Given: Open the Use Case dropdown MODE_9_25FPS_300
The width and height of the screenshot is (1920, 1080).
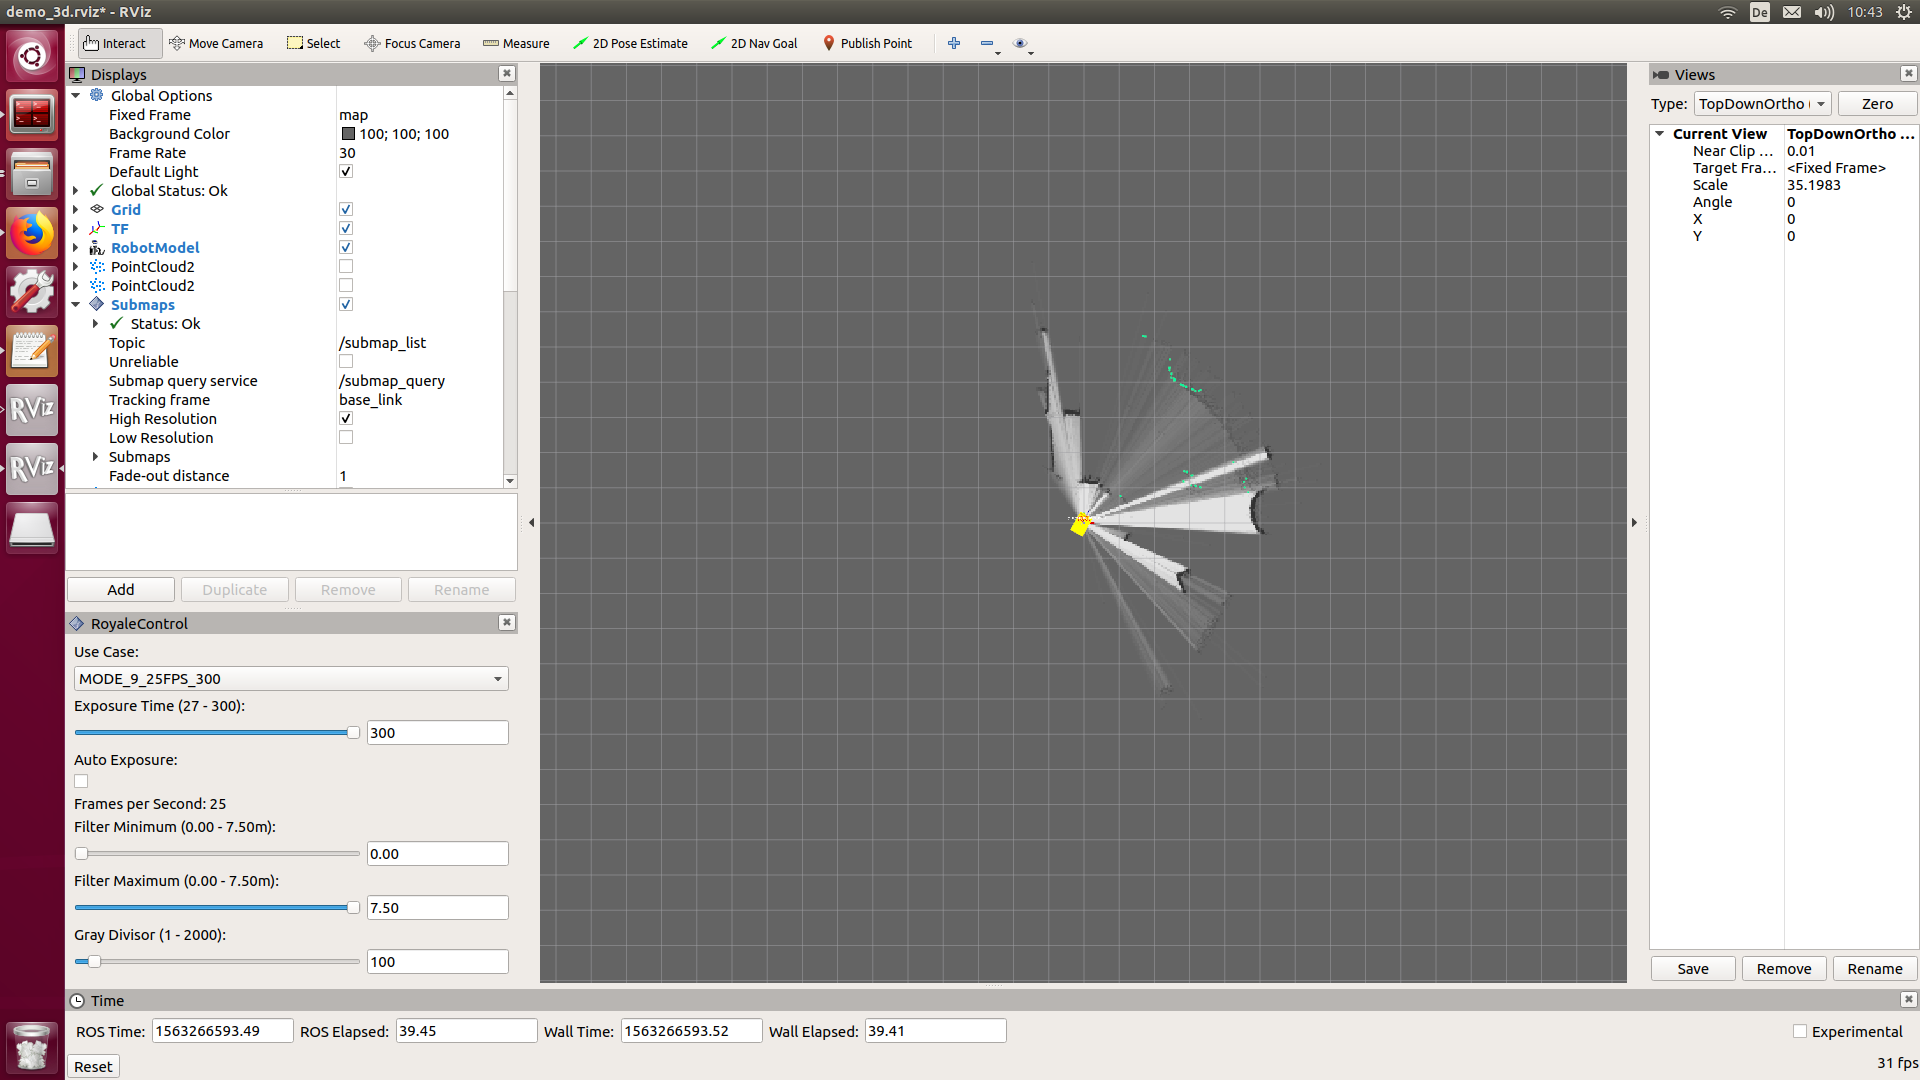Looking at the screenshot, I should [x=291, y=679].
